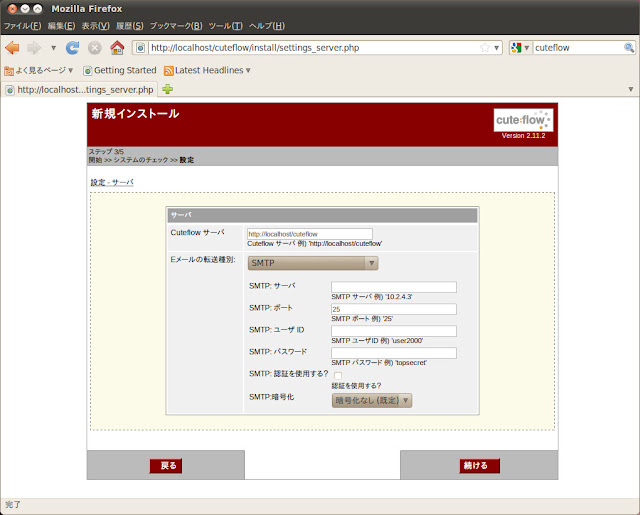Maximize the Firefox window

pyautogui.click(x=38, y=8)
